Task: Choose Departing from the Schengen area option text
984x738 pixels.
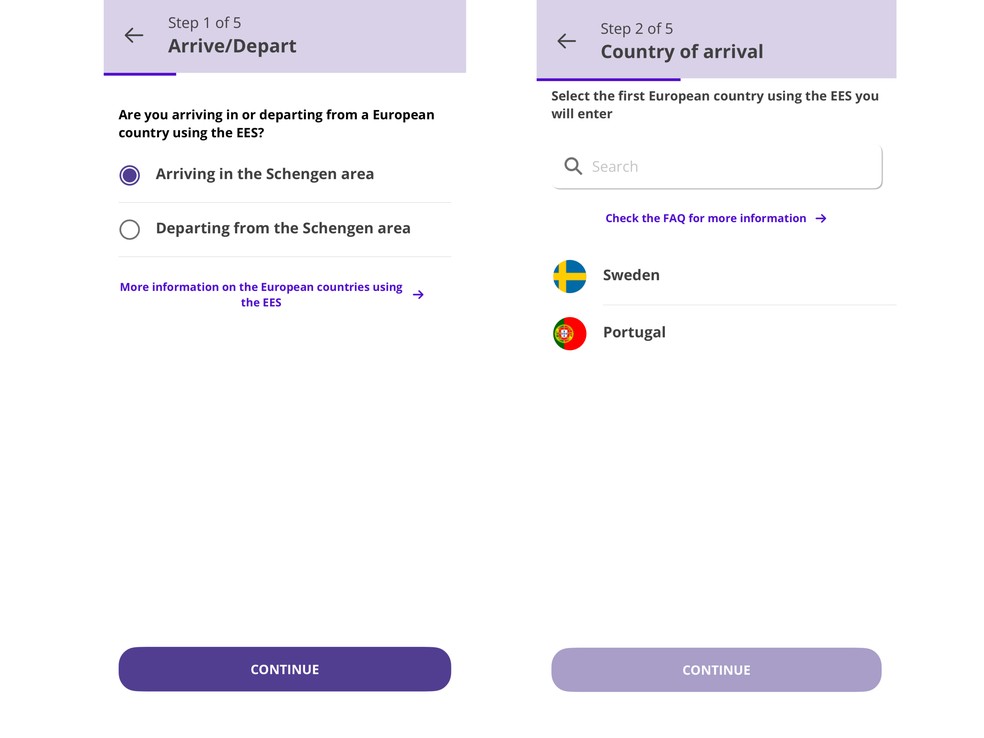Action: point(283,228)
